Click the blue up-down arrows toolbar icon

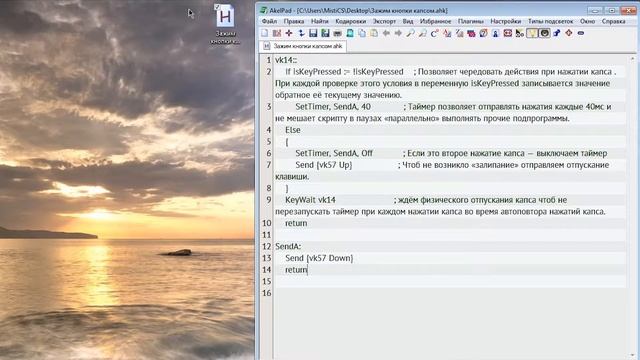click(x=301, y=33)
